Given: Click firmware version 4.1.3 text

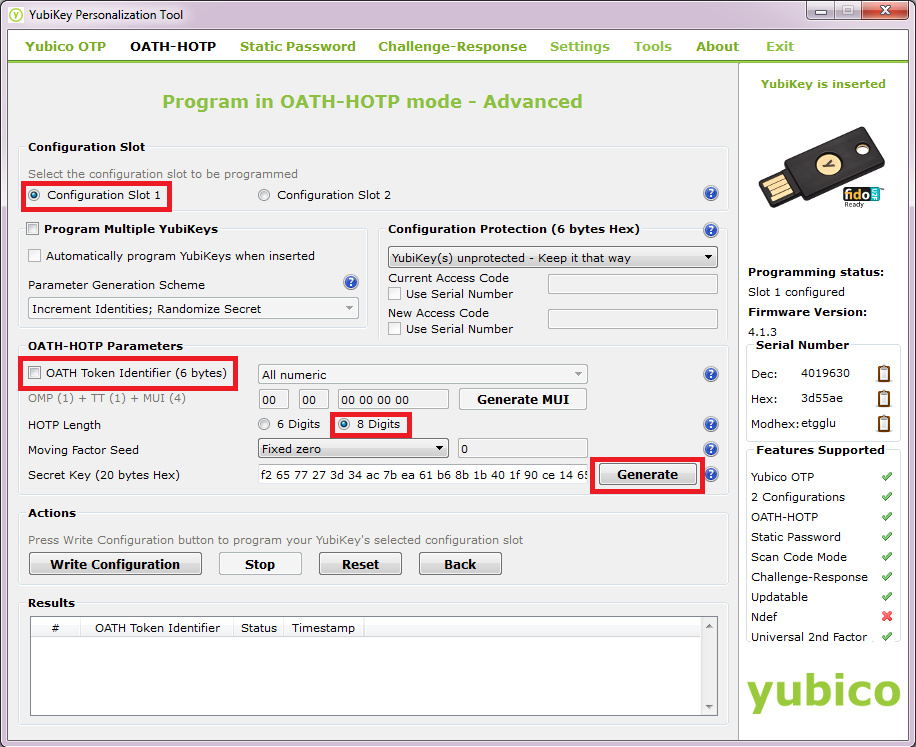Looking at the screenshot, I should [x=762, y=332].
